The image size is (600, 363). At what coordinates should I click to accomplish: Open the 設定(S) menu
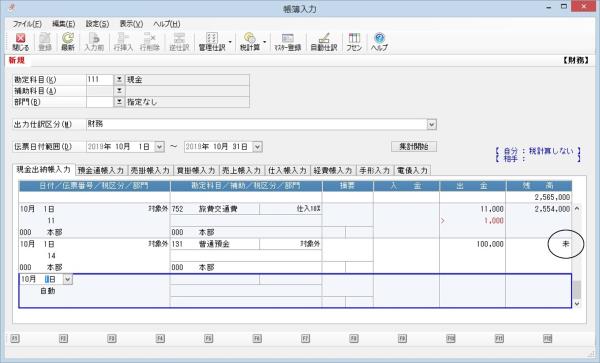click(x=97, y=24)
